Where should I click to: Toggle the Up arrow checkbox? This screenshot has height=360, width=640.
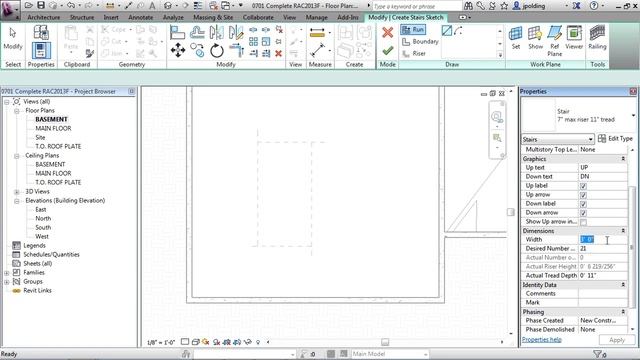[583, 195]
